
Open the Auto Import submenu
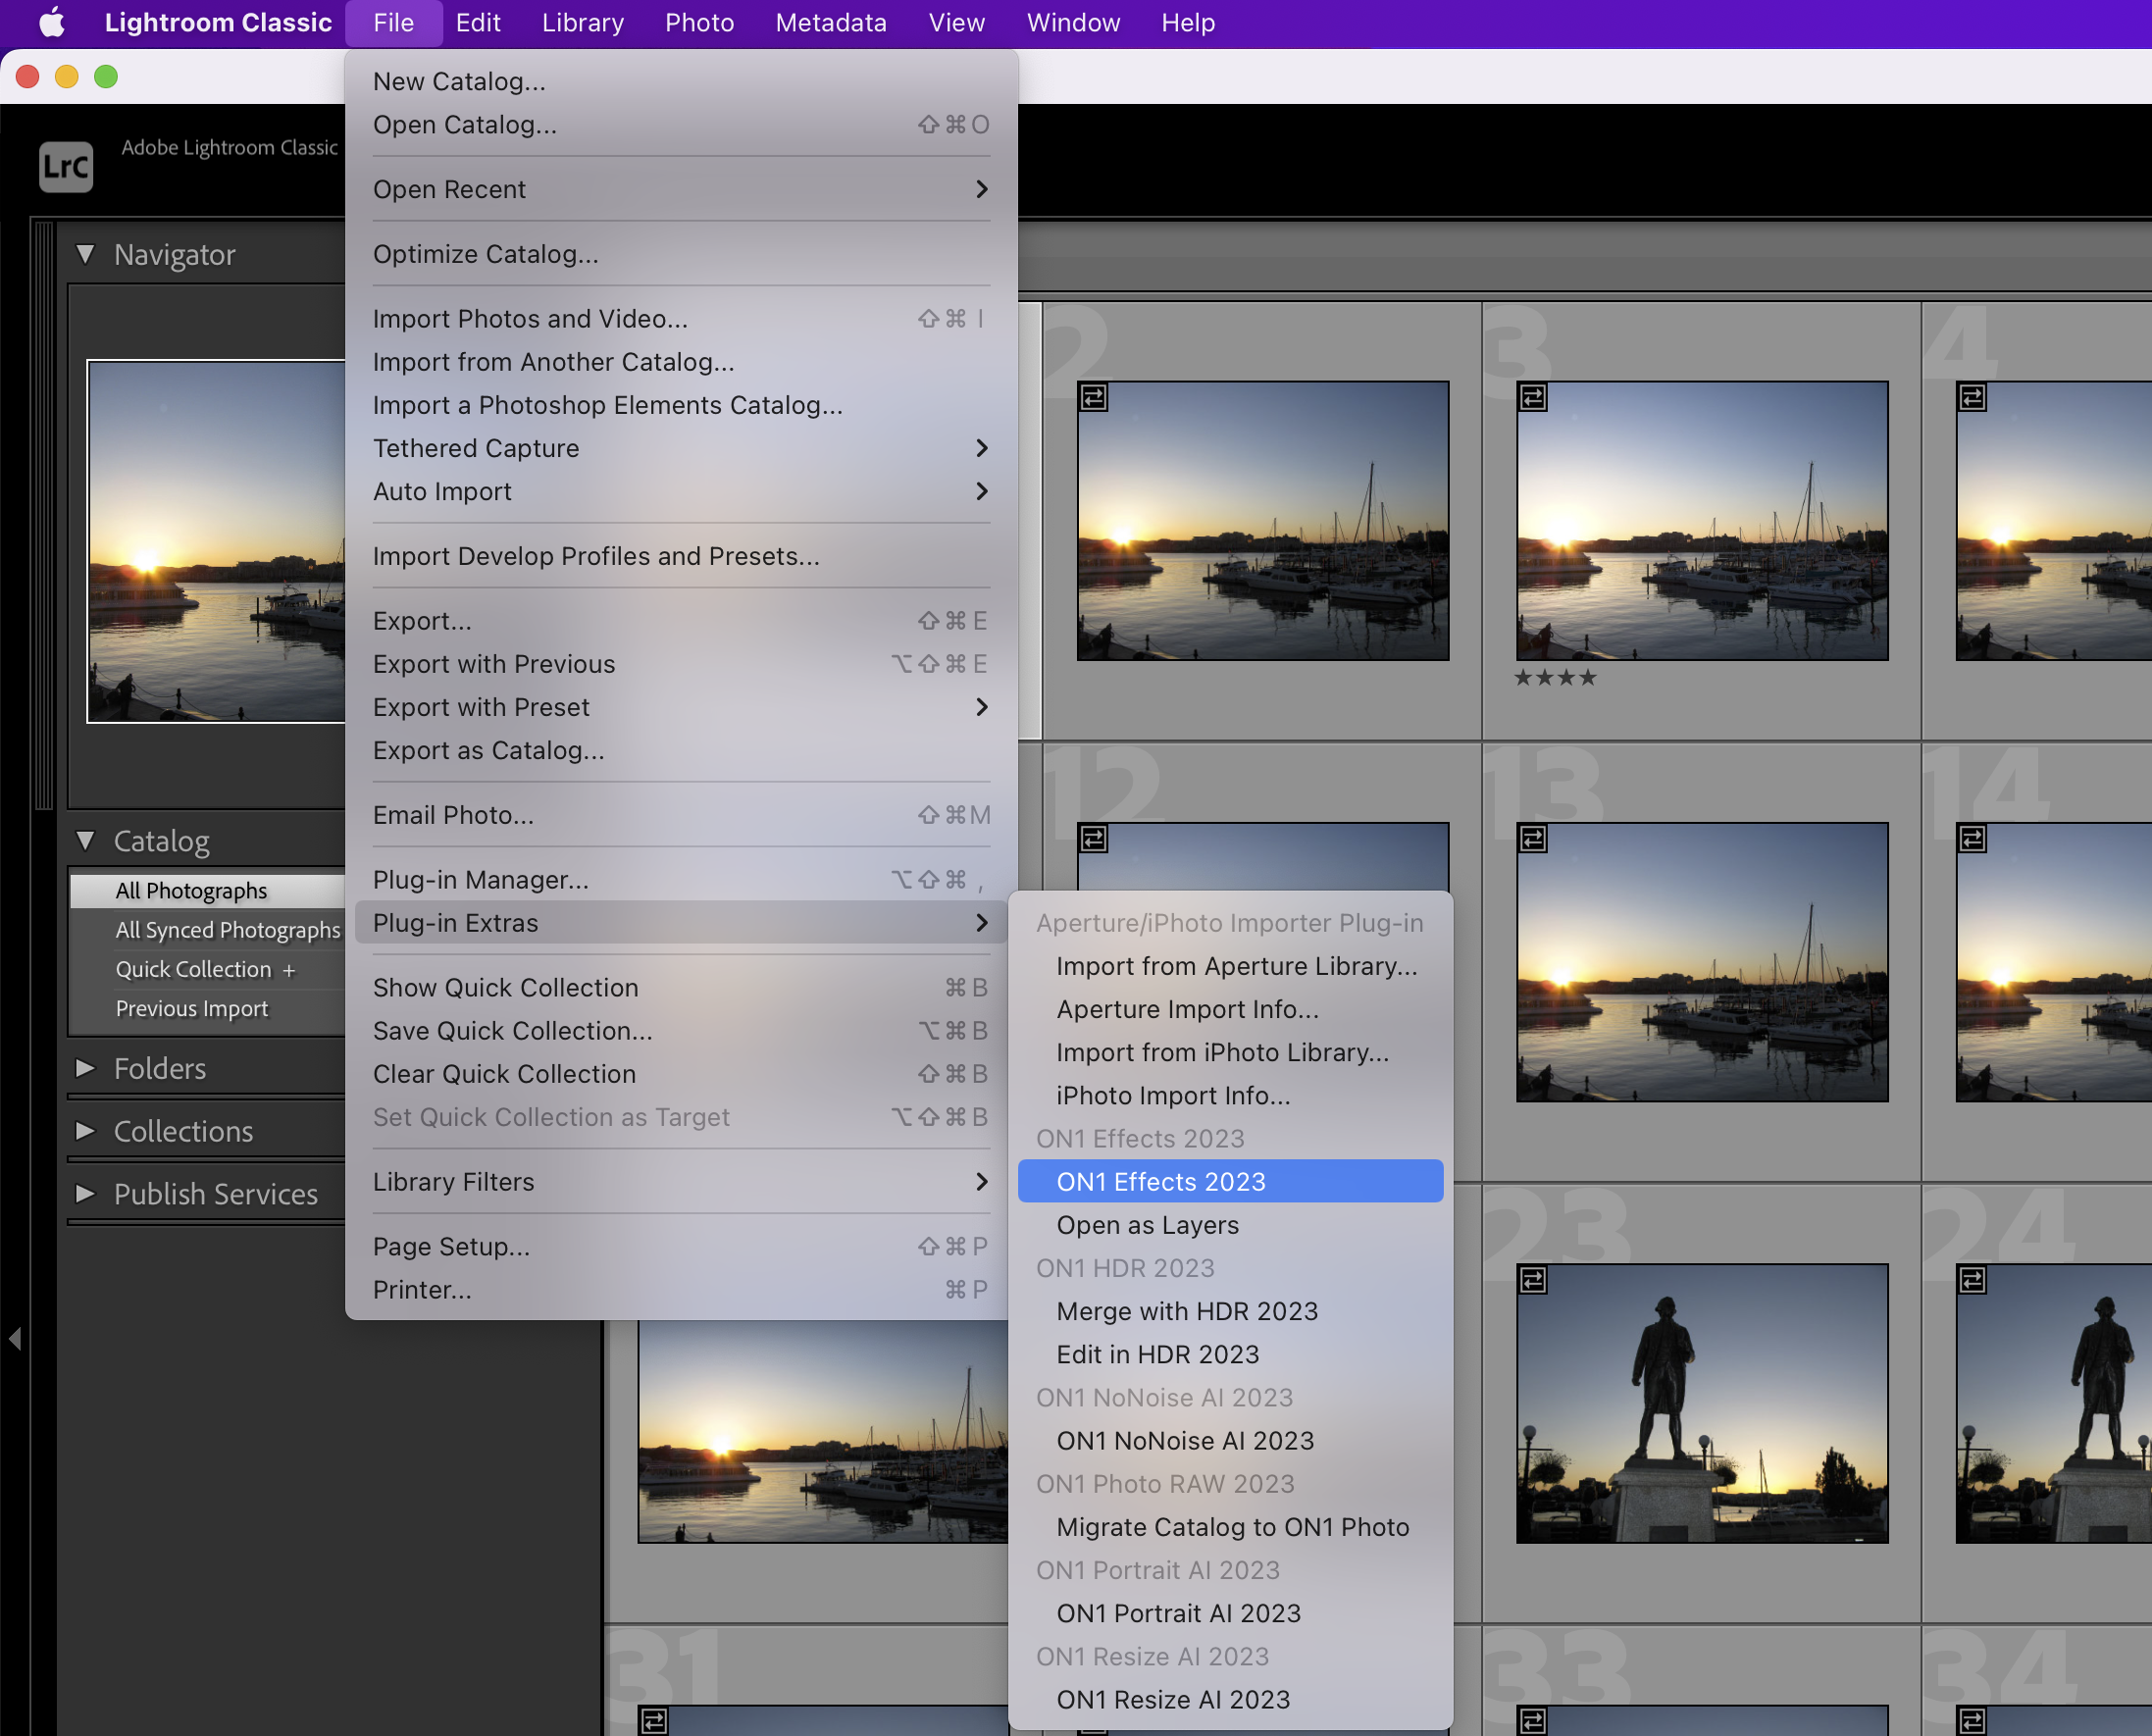(x=681, y=491)
